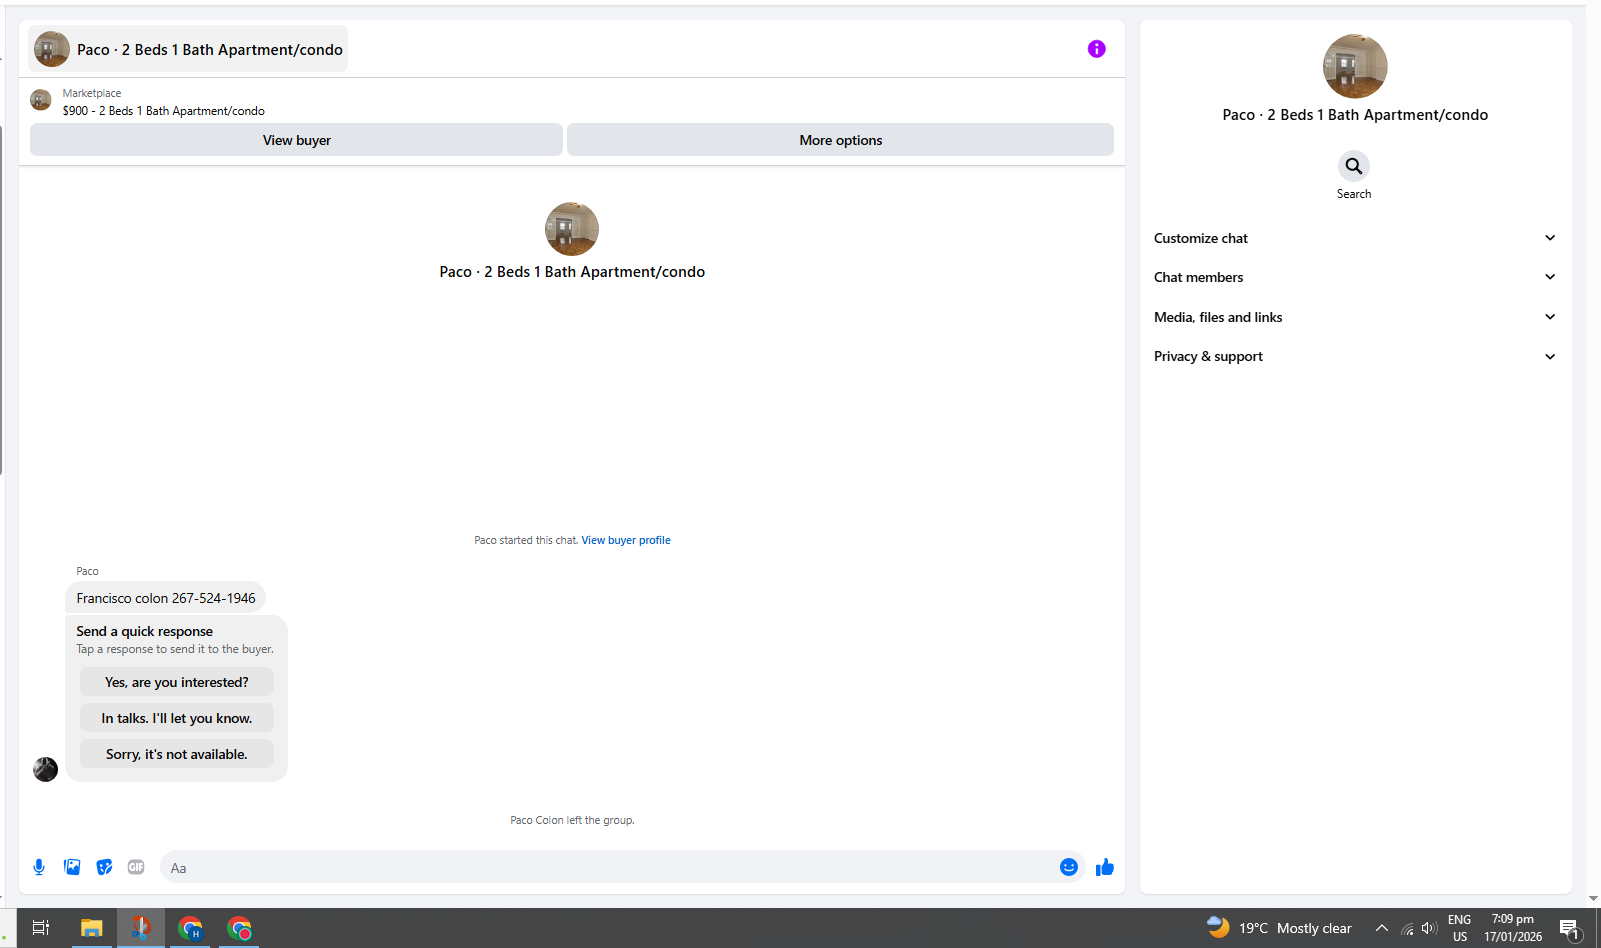Choose a sticker with sticker icon
Image resolution: width=1601 pixels, height=948 pixels.
coord(104,867)
